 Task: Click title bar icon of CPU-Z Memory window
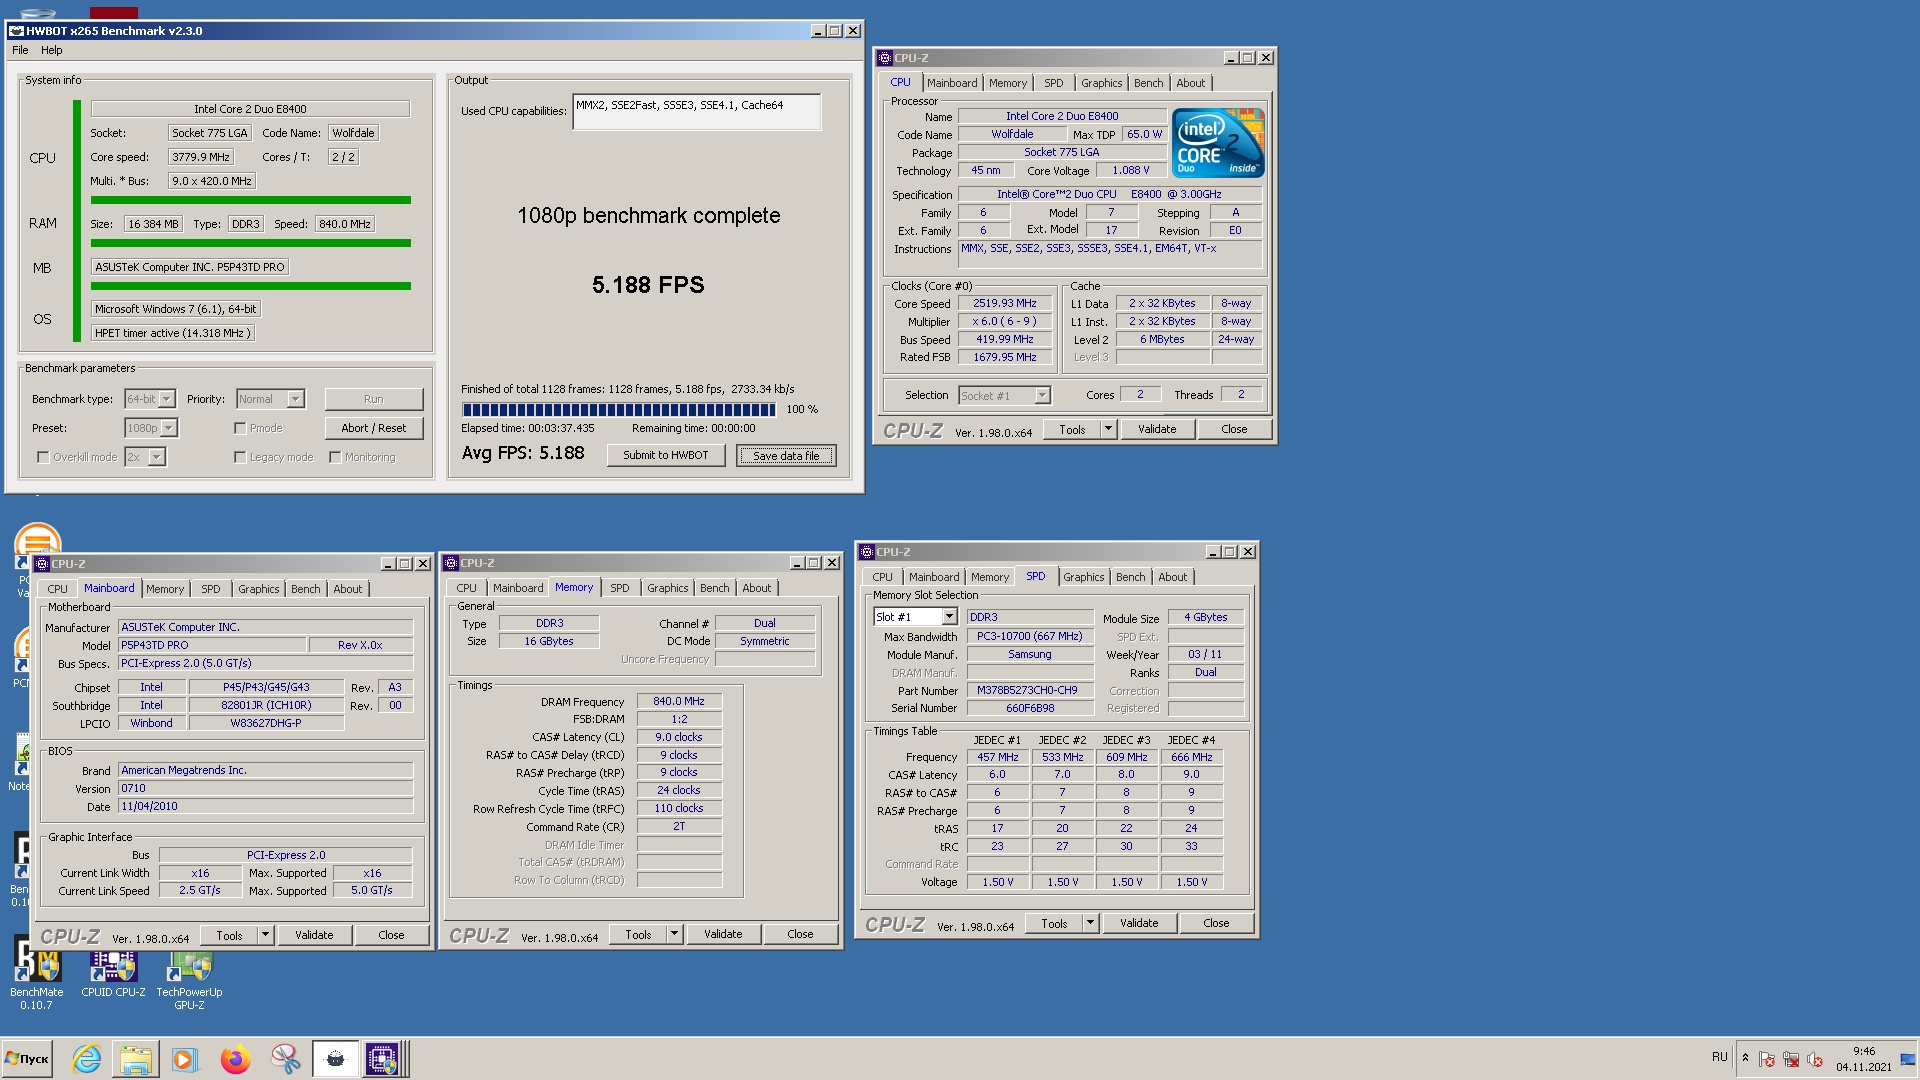click(x=451, y=563)
